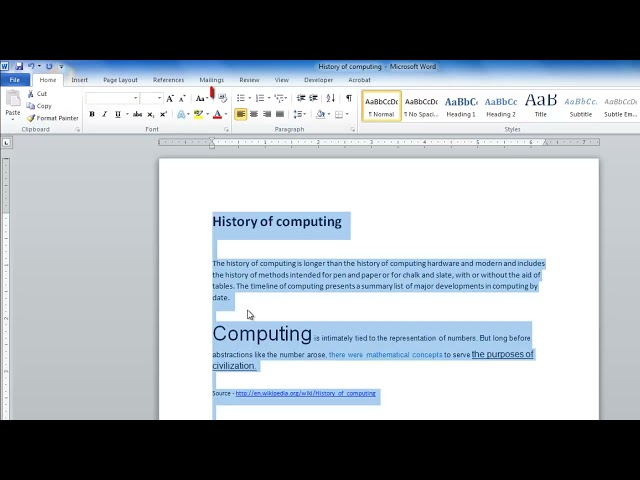The width and height of the screenshot is (640, 480).
Task: Click the Paste clipboard icon
Action: (13, 99)
